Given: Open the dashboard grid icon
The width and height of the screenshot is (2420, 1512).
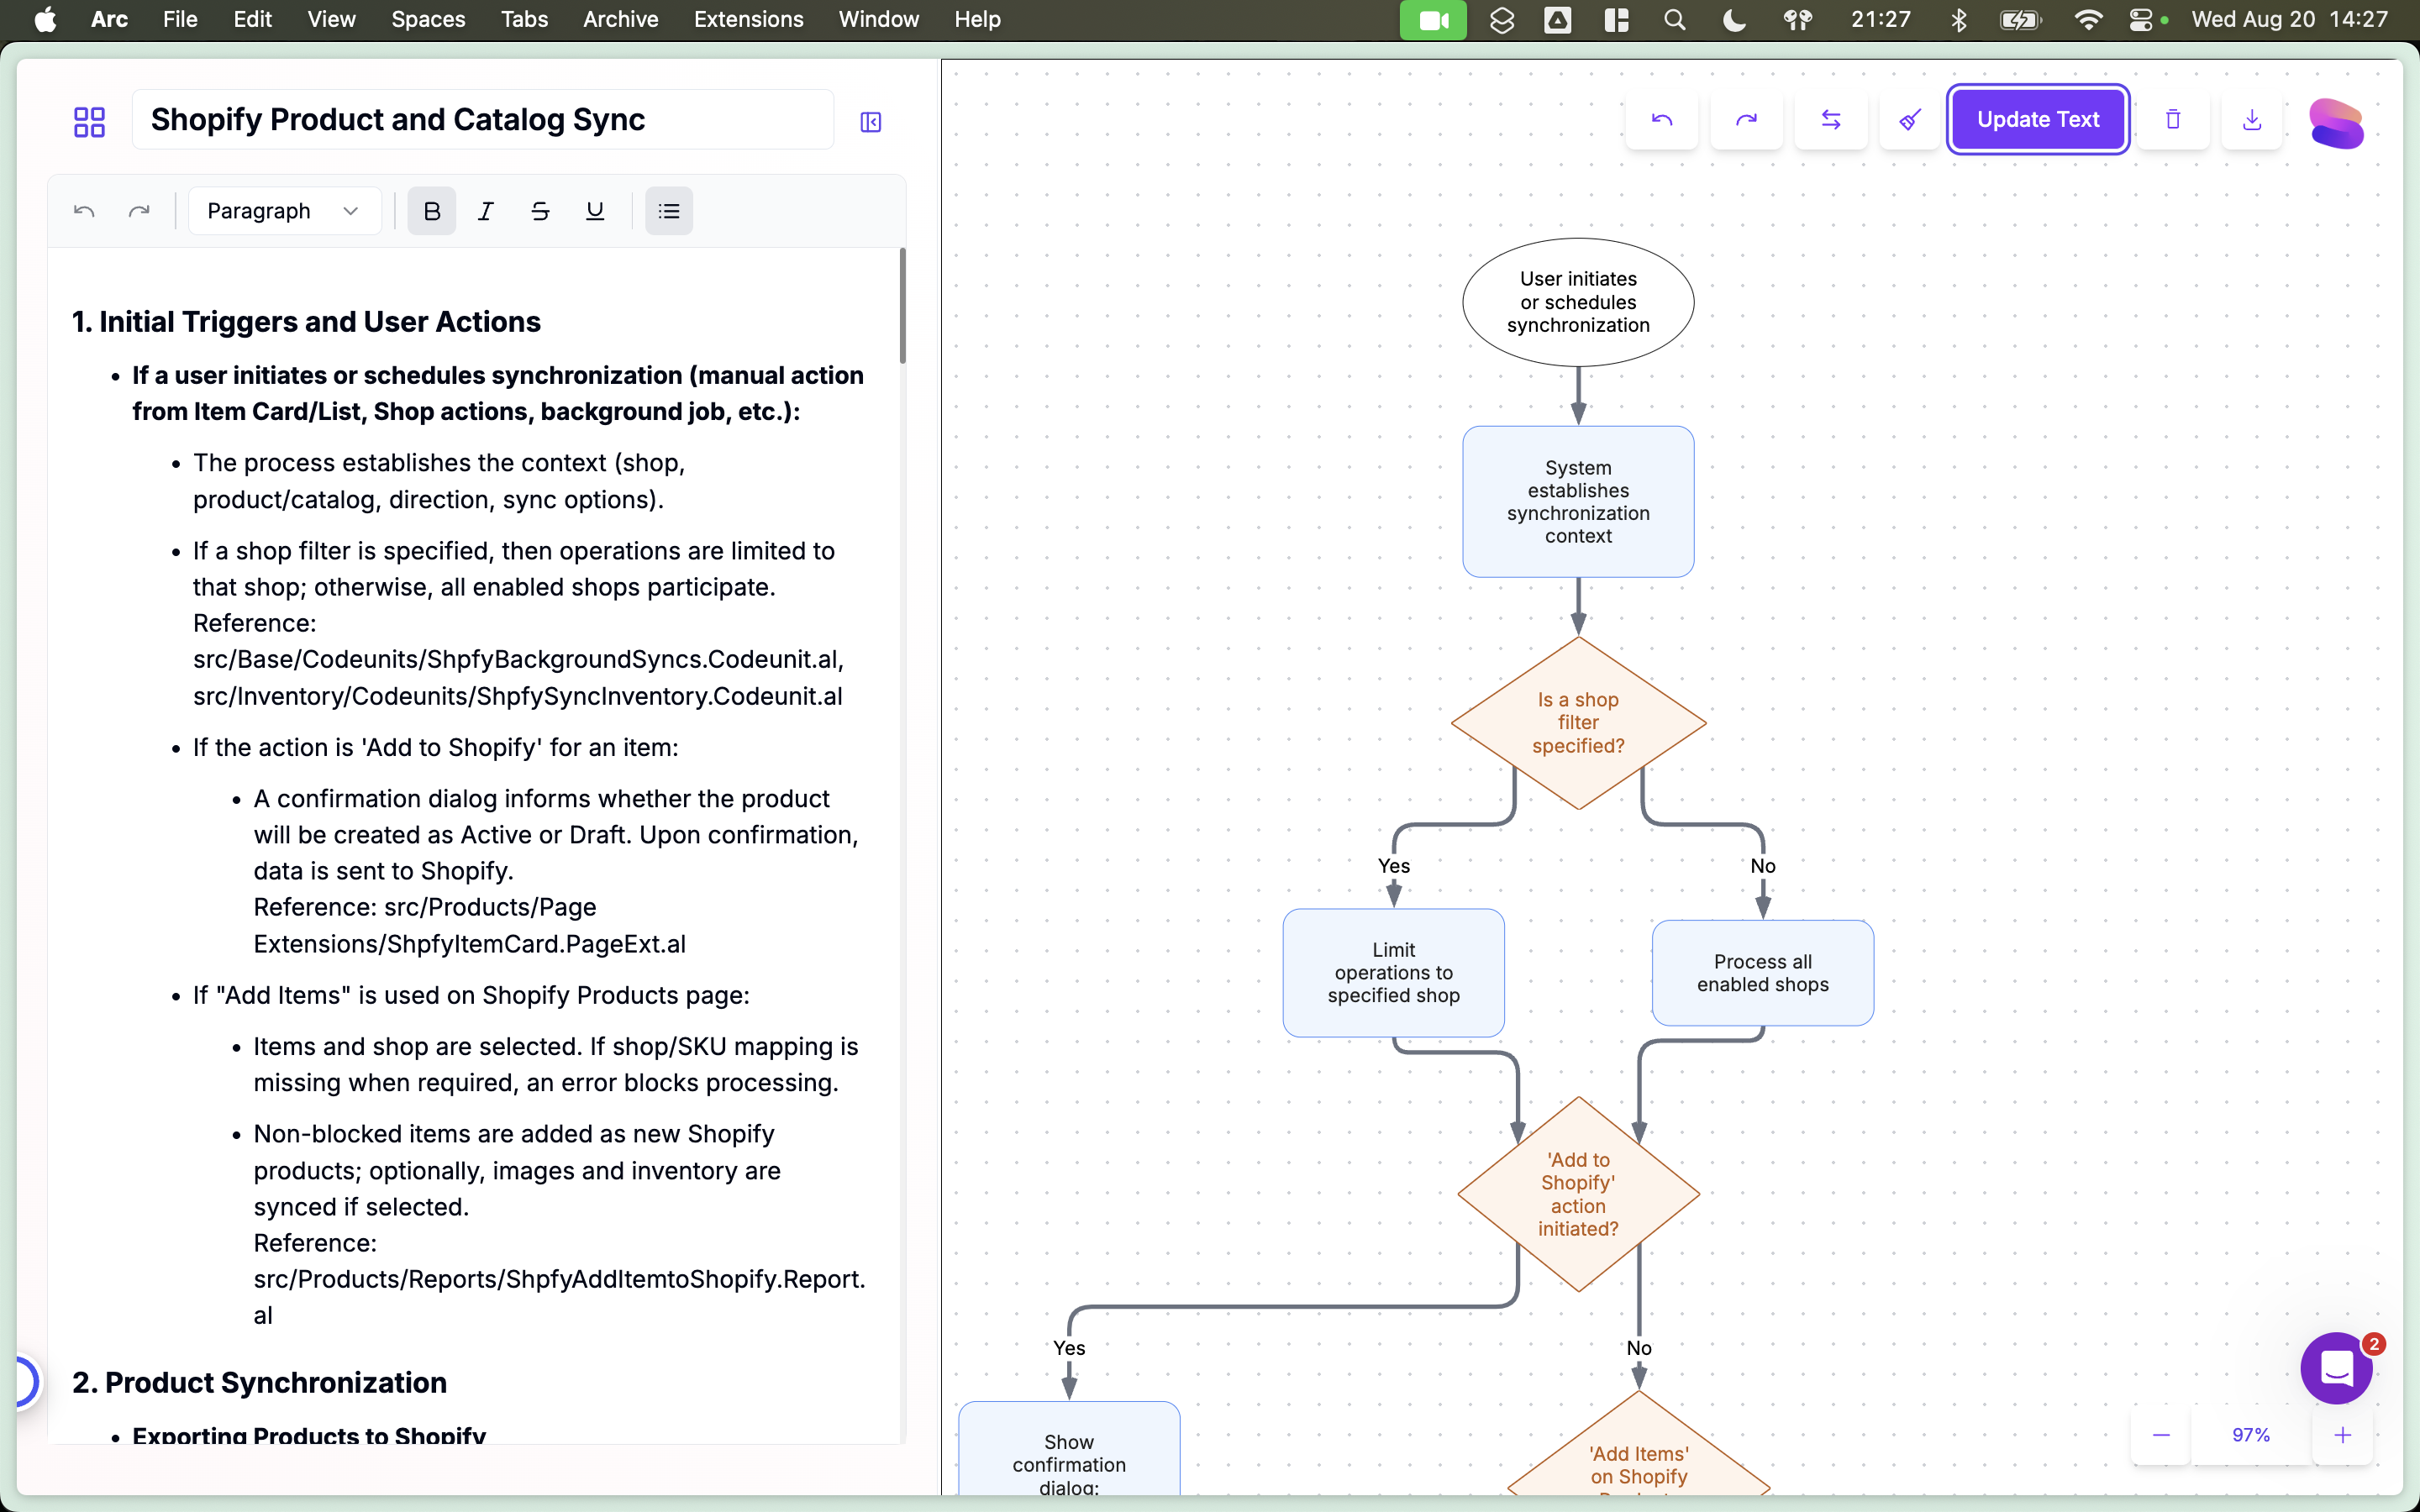Looking at the screenshot, I should point(89,121).
